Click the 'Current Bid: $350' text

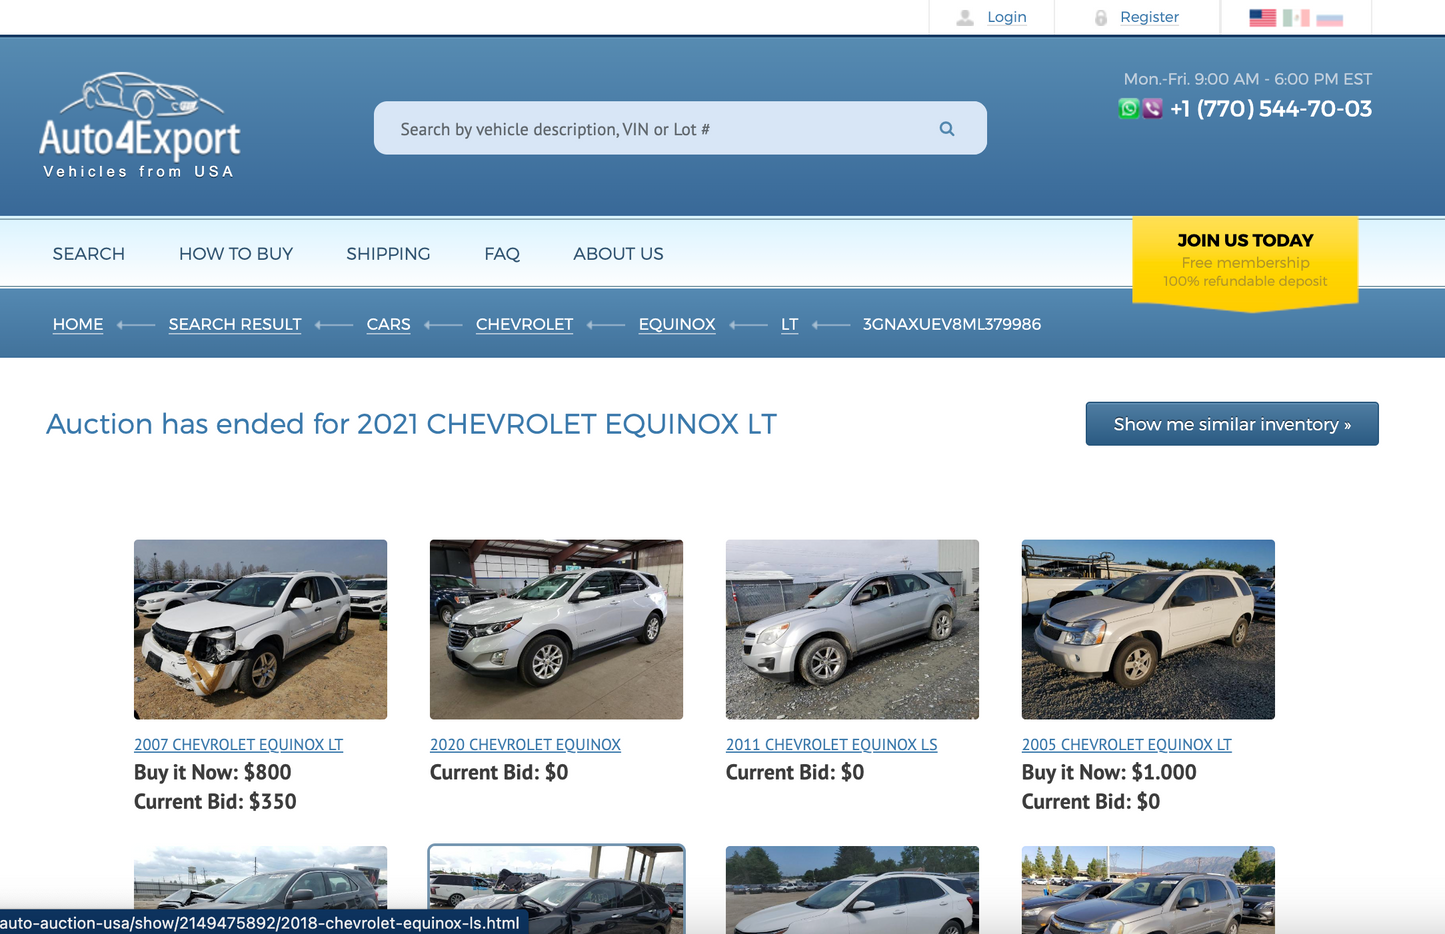coord(215,801)
